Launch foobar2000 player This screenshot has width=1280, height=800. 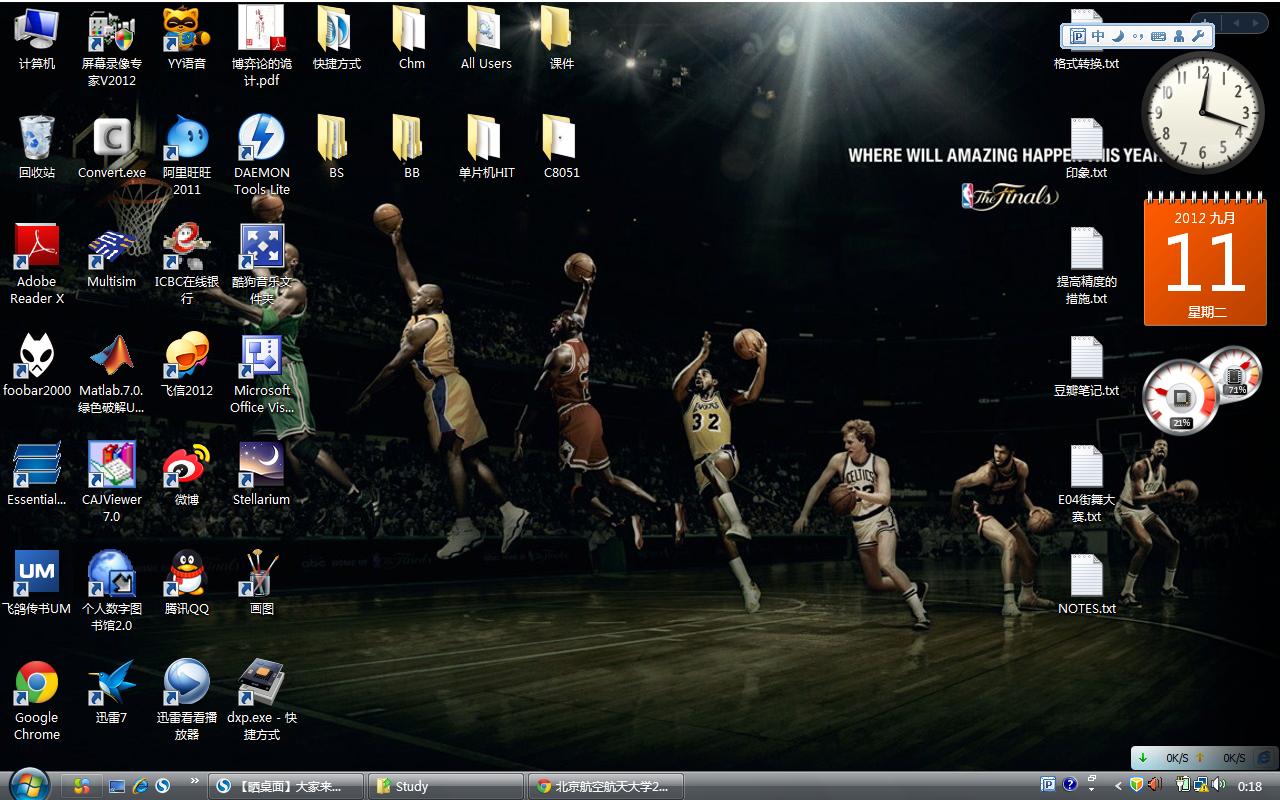37,365
